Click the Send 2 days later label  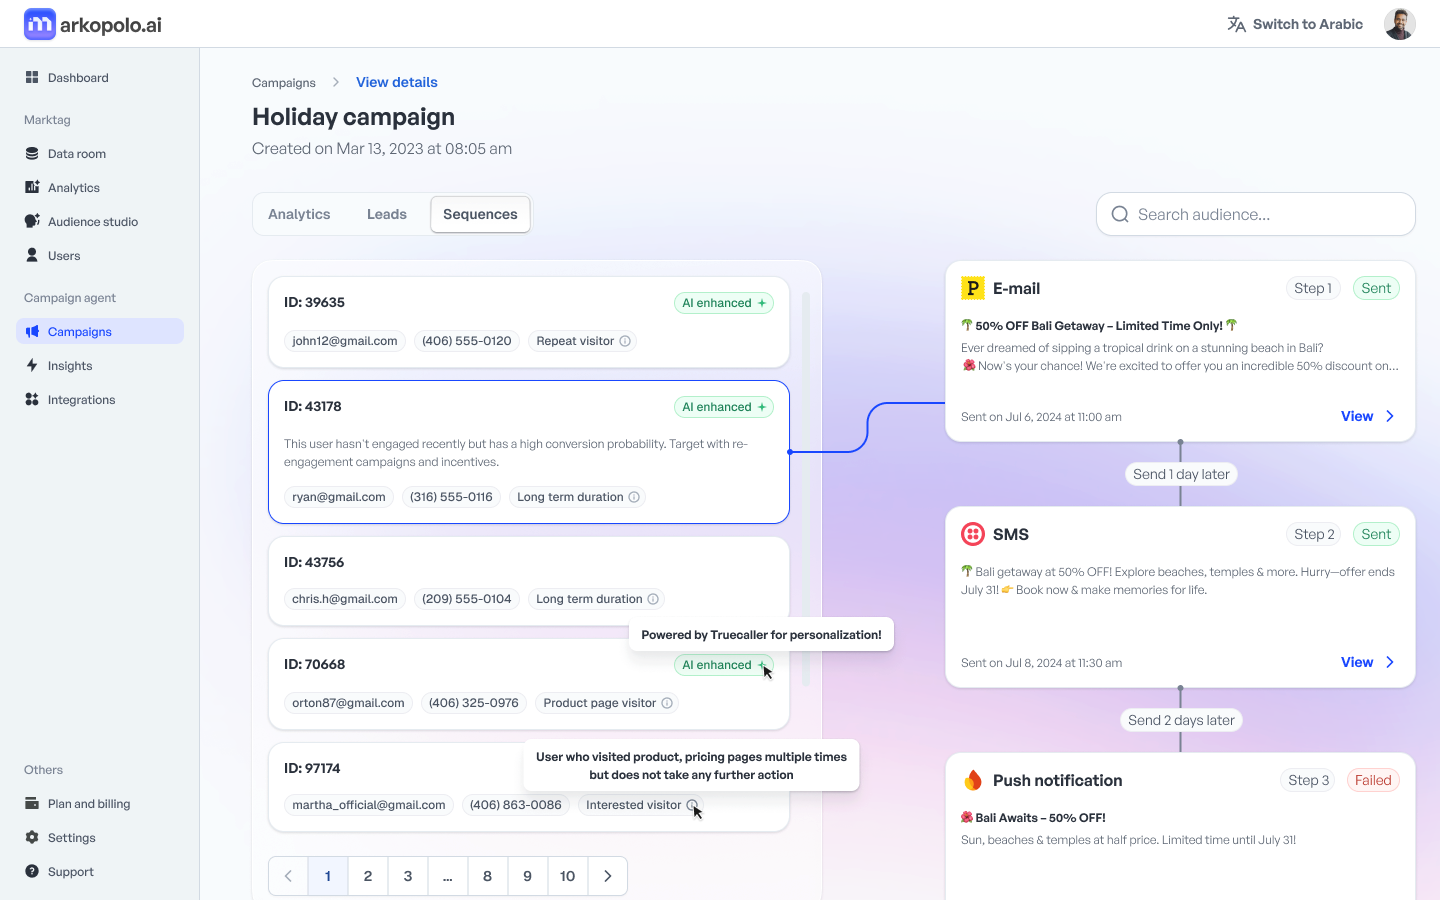click(x=1181, y=720)
